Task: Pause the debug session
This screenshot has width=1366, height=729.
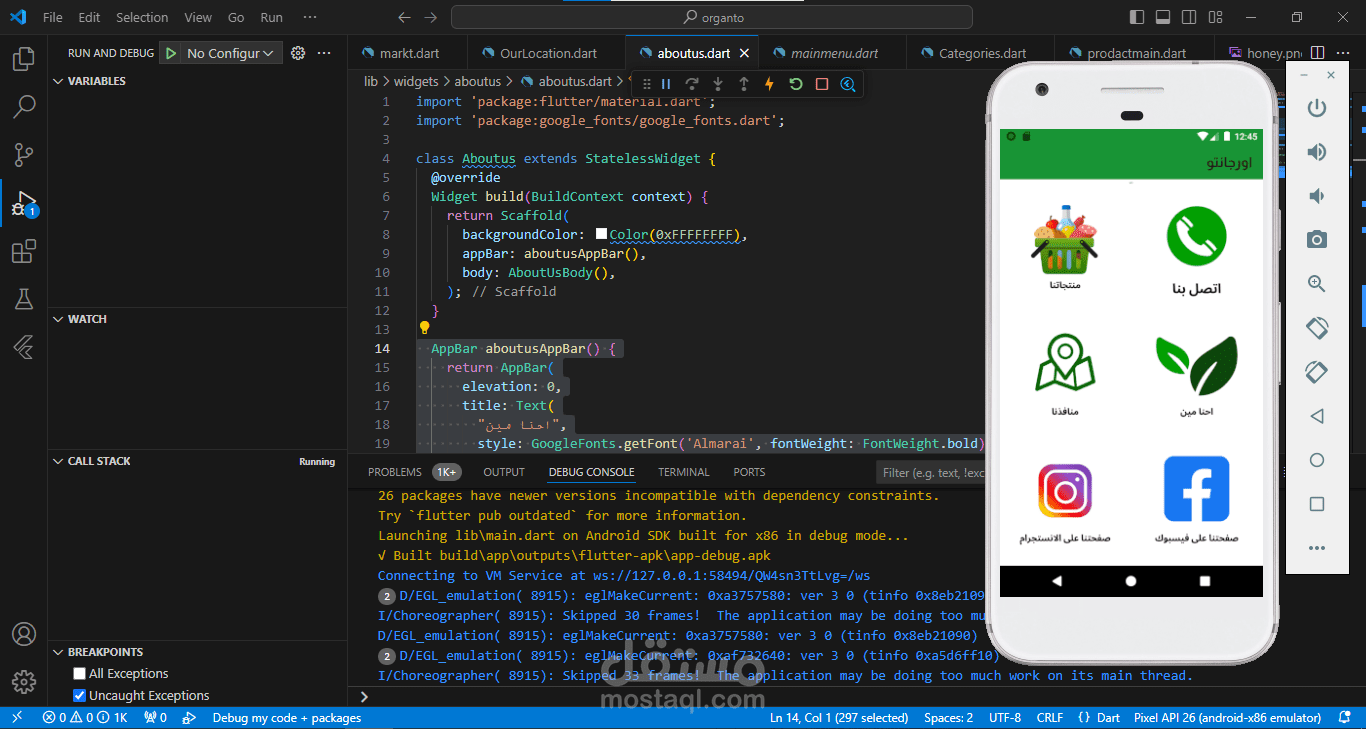Action: [x=666, y=85]
